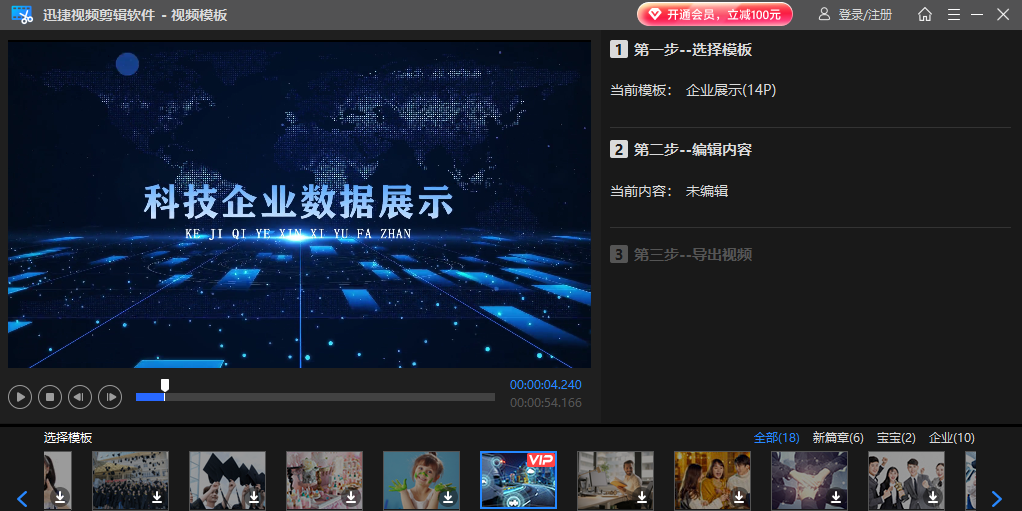Download the girl with painted hands template

(x=448, y=496)
